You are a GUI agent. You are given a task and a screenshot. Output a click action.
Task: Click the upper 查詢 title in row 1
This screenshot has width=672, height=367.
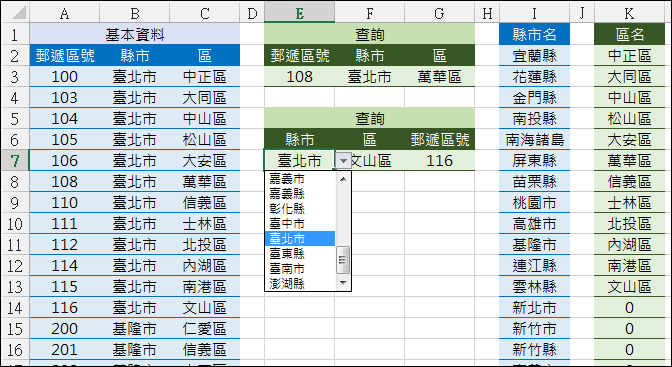tap(369, 34)
